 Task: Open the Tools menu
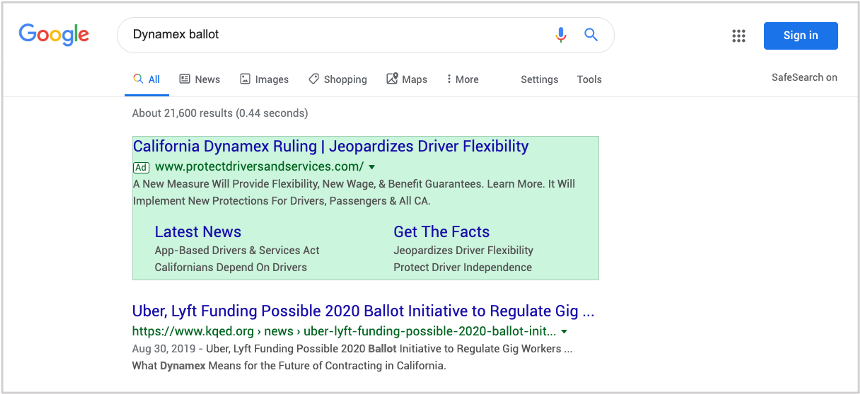(589, 80)
